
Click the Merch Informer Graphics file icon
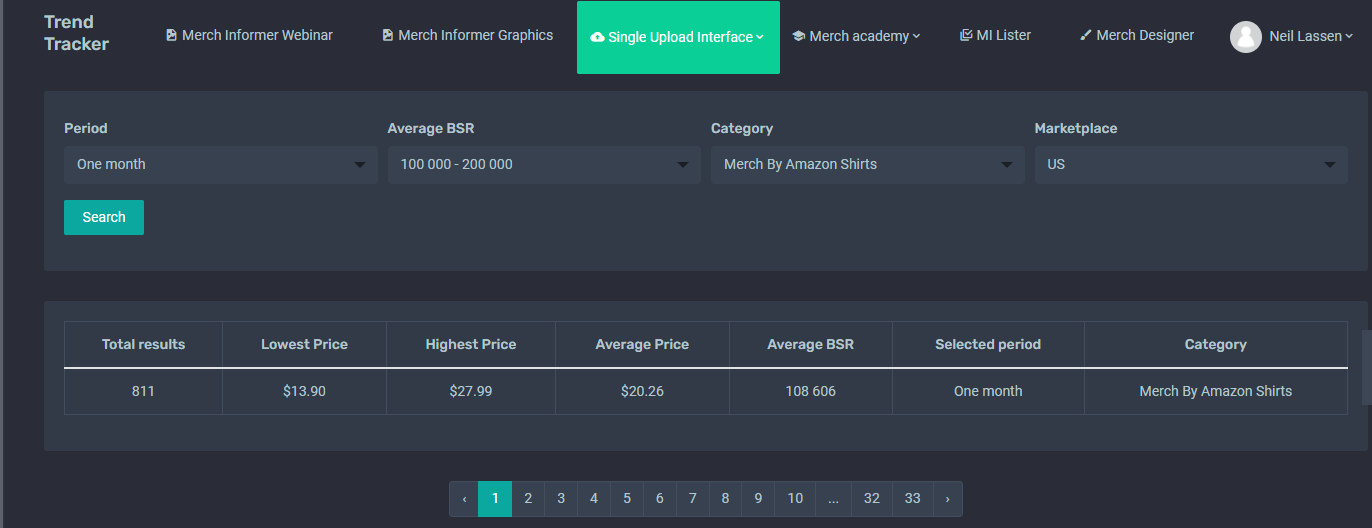tap(387, 35)
